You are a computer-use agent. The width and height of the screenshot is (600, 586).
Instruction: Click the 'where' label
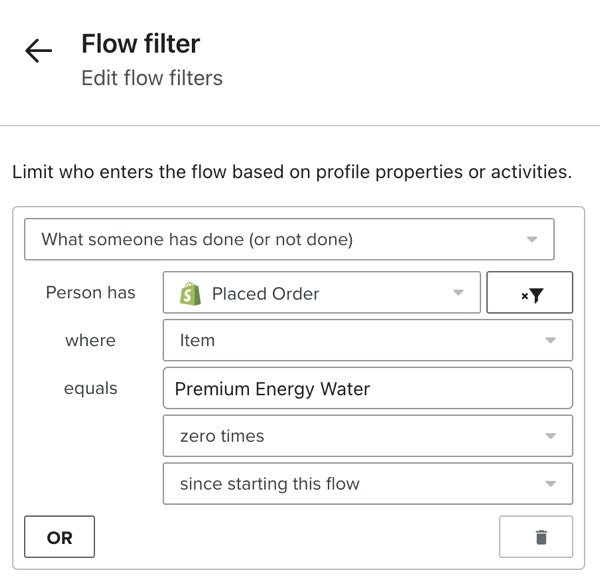pyautogui.click(x=91, y=341)
